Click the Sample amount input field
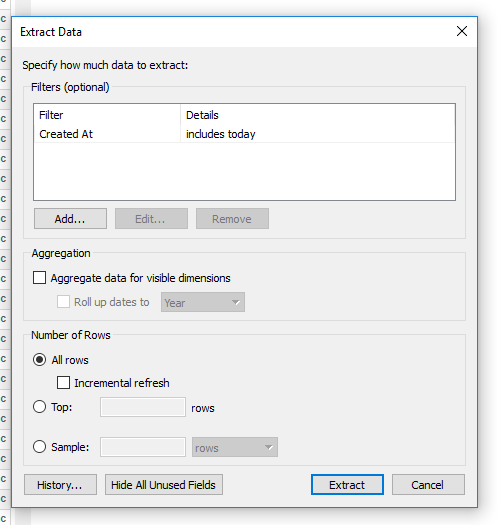The width and height of the screenshot is (497, 525). 143,447
